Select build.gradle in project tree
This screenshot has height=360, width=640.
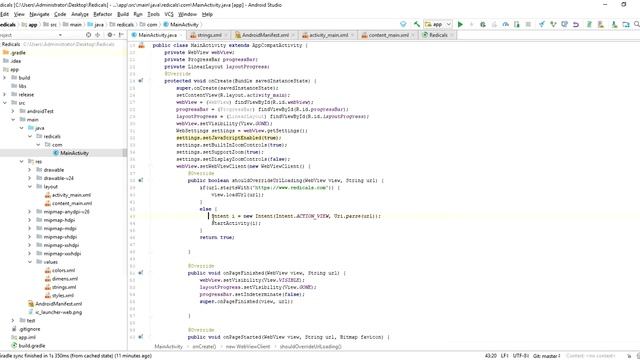click(x=28, y=346)
